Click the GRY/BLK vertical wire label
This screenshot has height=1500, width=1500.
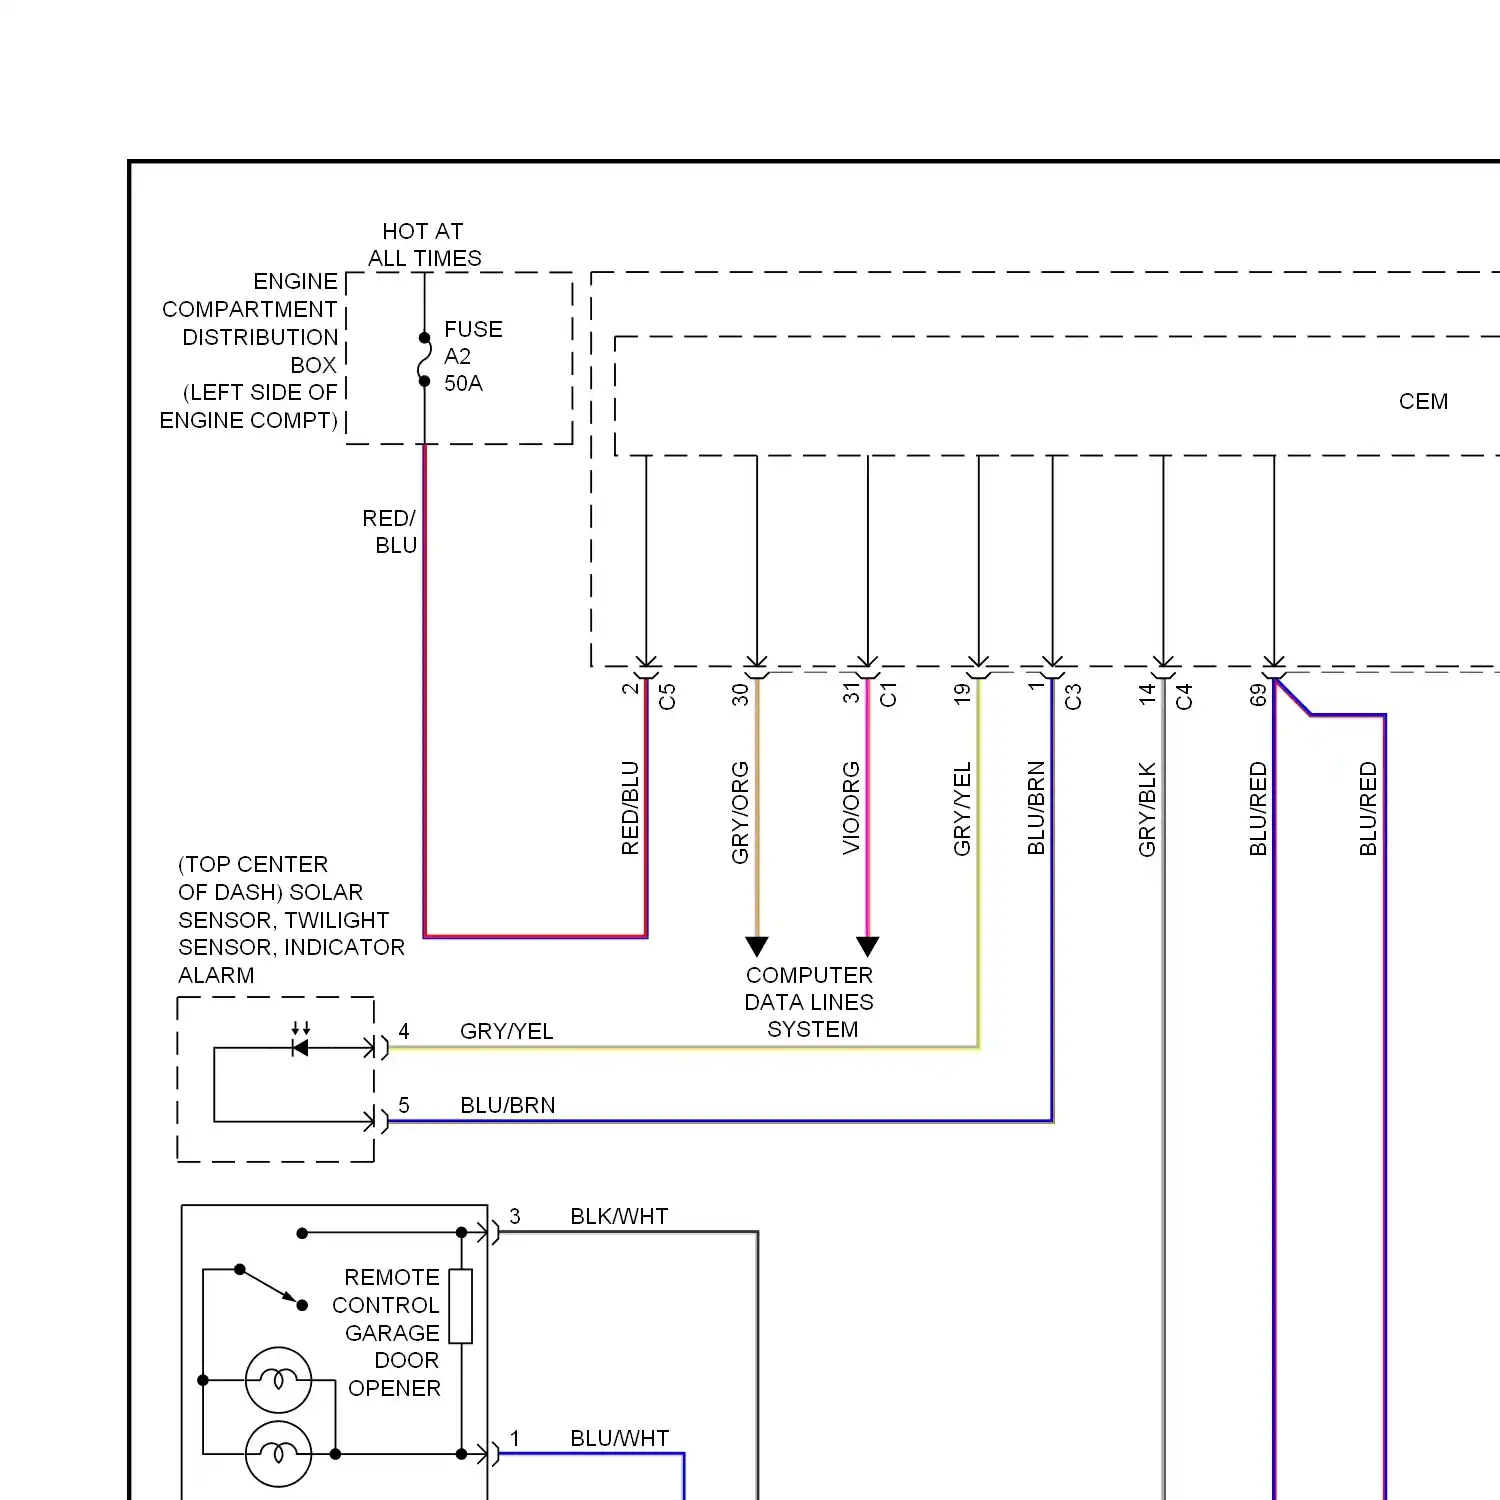click(1147, 809)
